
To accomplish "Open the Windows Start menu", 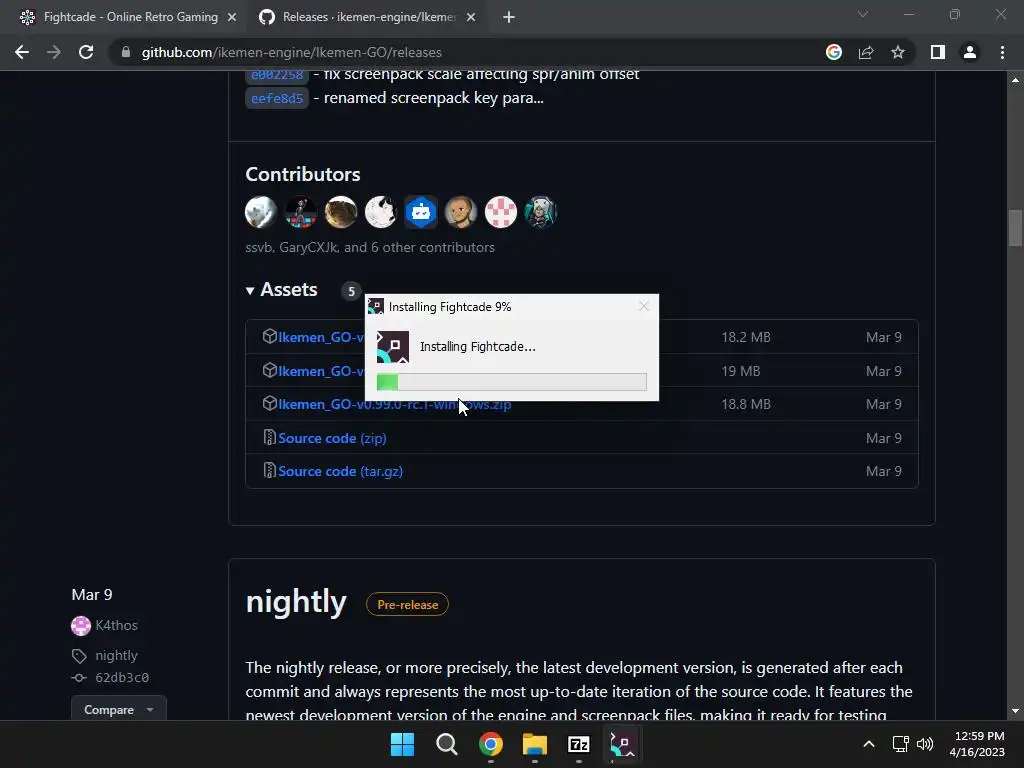I will point(402,744).
